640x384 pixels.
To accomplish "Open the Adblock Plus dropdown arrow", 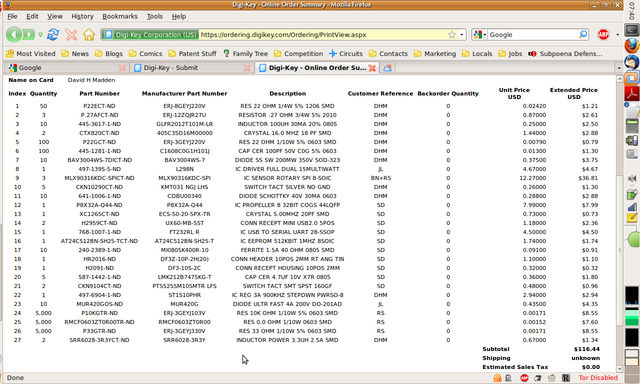I will click(x=617, y=35).
